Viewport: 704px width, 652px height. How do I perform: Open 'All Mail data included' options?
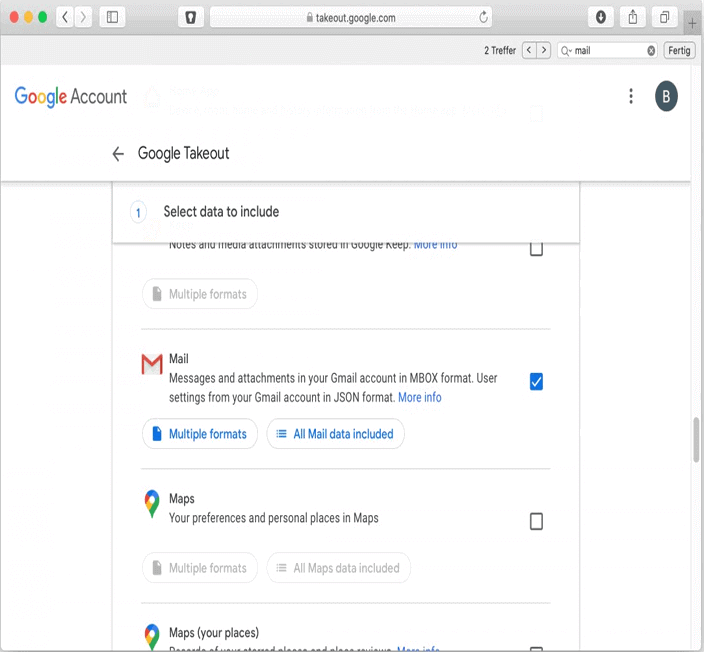(335, 434)
